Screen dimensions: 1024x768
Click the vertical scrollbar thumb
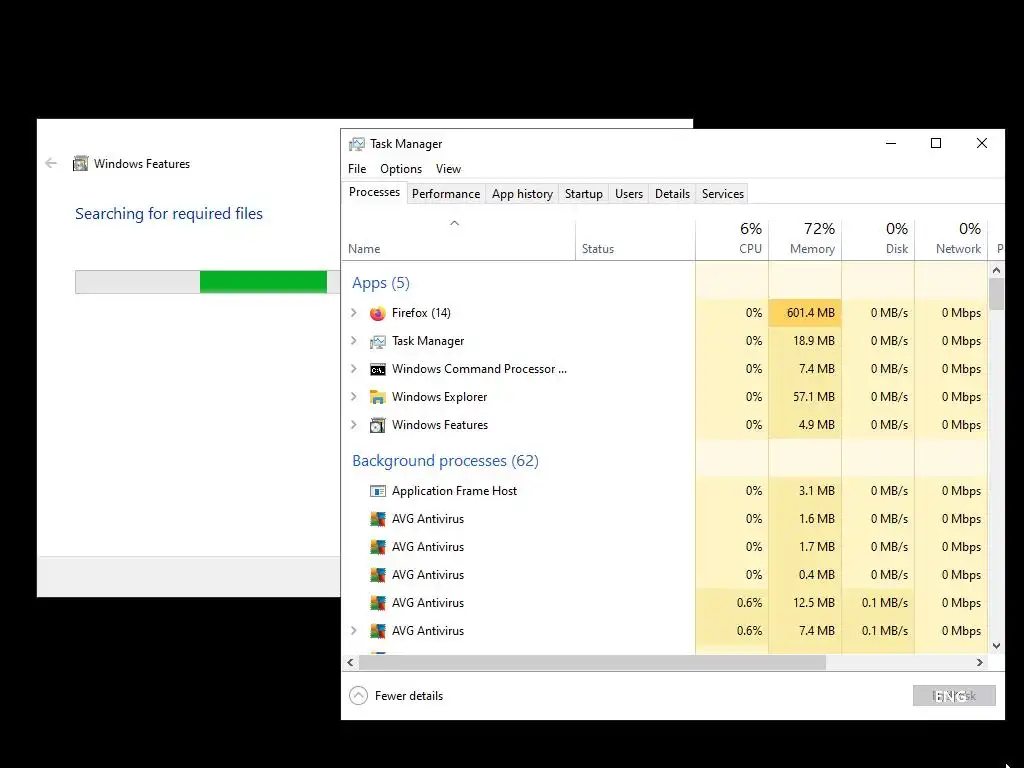[x=997, y=294]
